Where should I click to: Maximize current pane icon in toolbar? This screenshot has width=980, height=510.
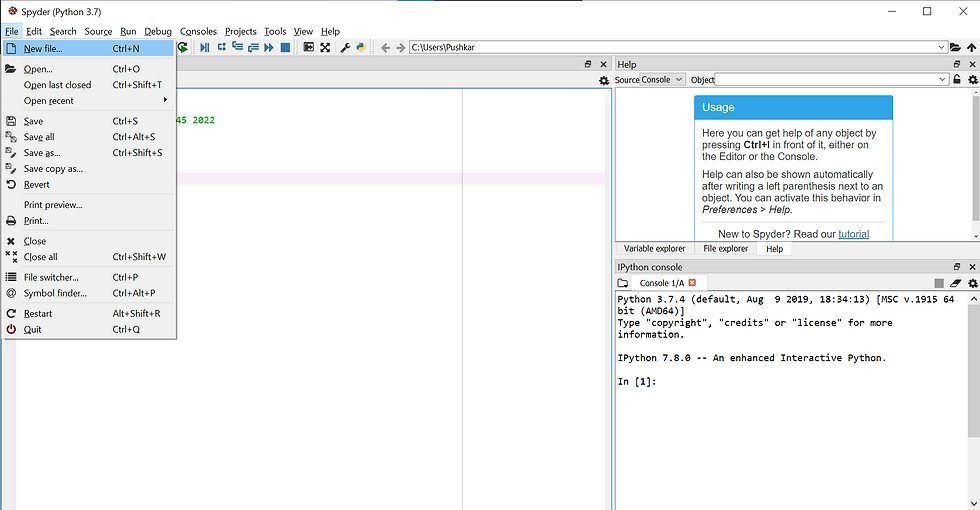(309, 48)
